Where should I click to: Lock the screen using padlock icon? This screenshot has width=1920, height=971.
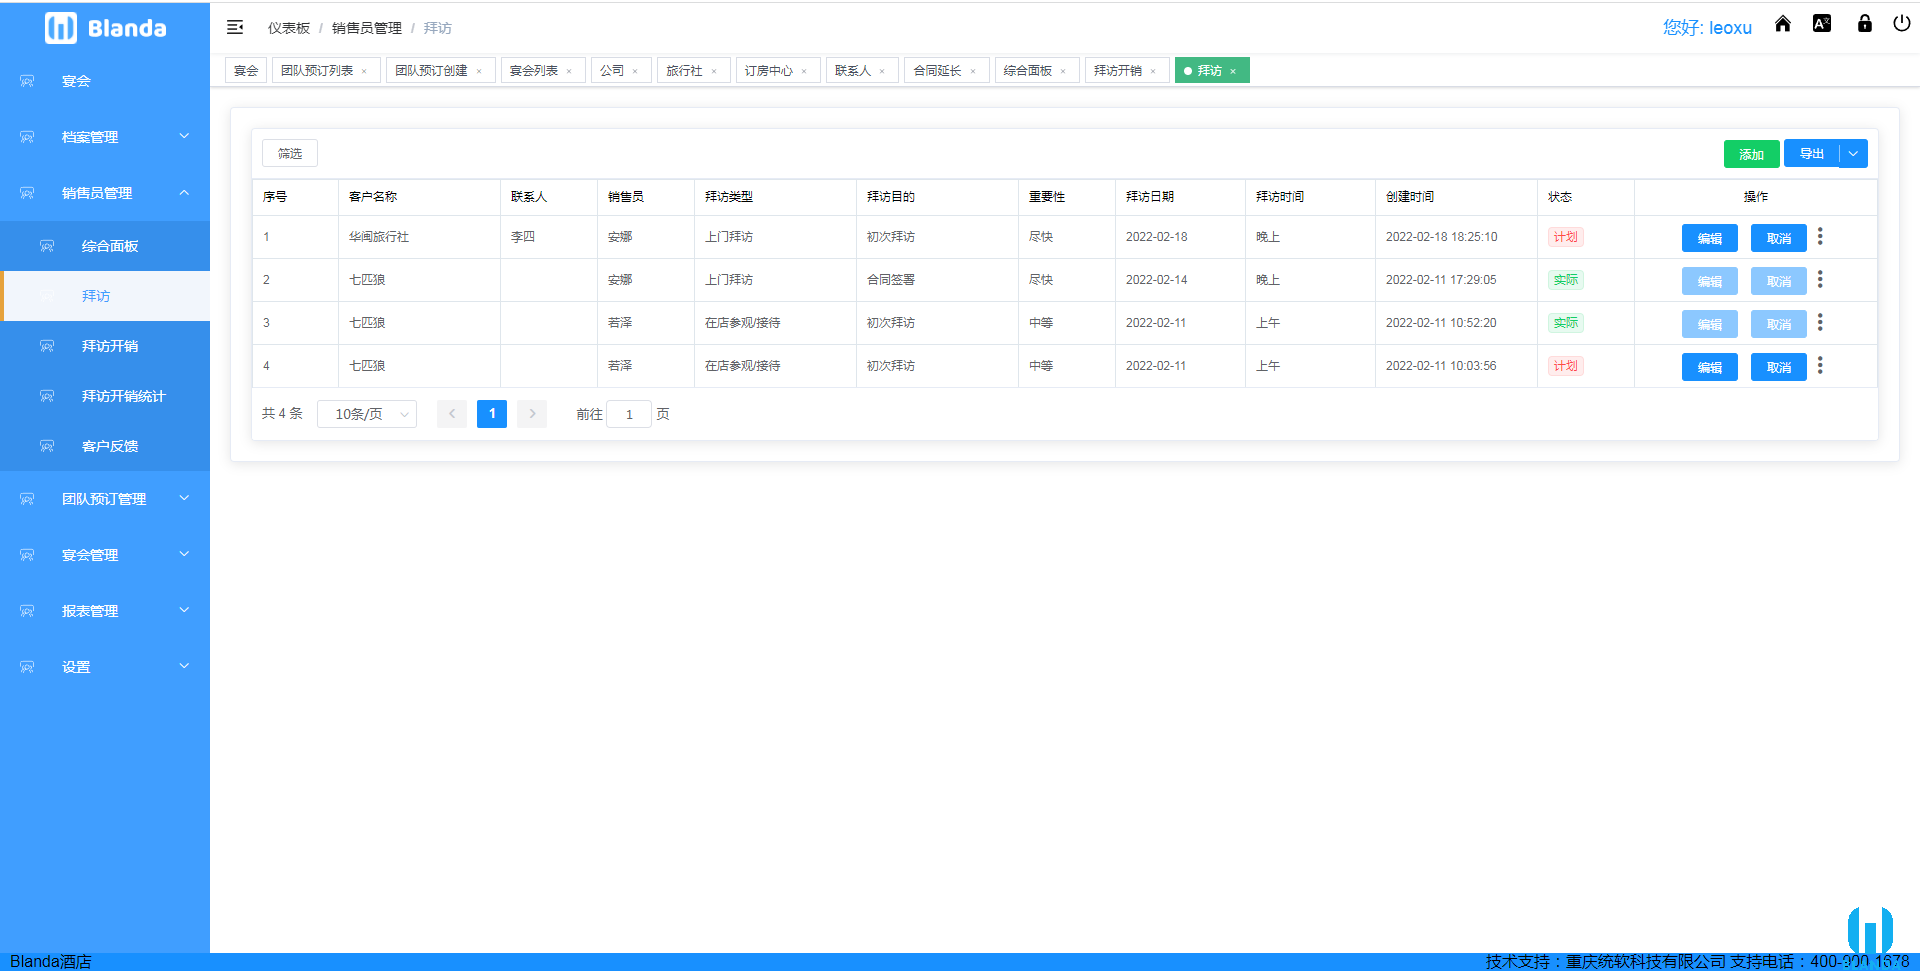point(1864,24)
